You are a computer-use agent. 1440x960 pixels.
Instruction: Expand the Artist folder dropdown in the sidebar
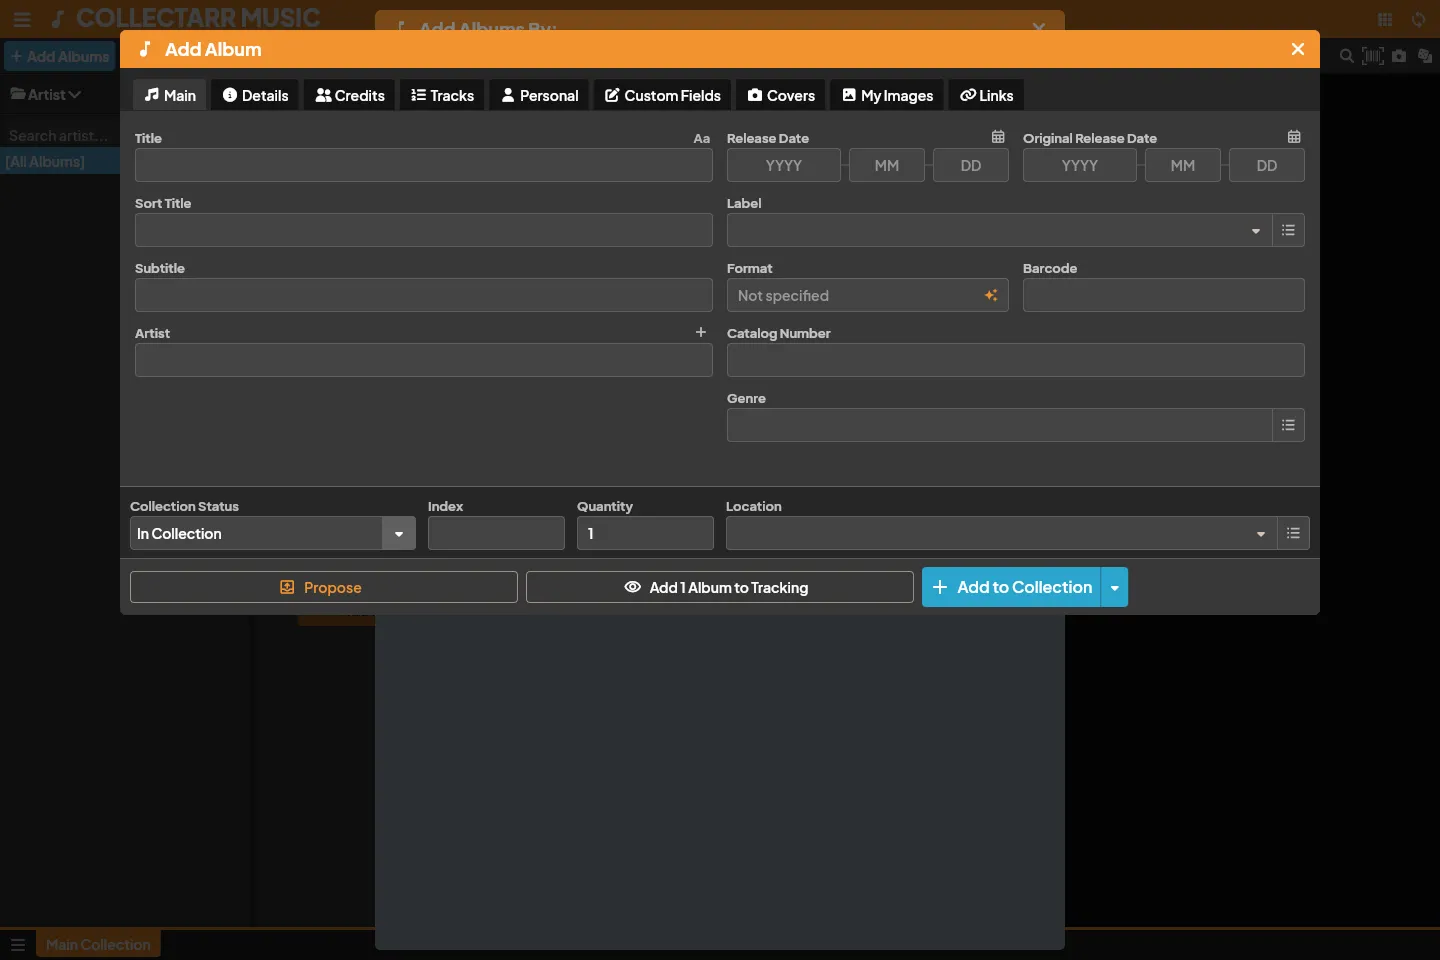click(x=46, y=94)
